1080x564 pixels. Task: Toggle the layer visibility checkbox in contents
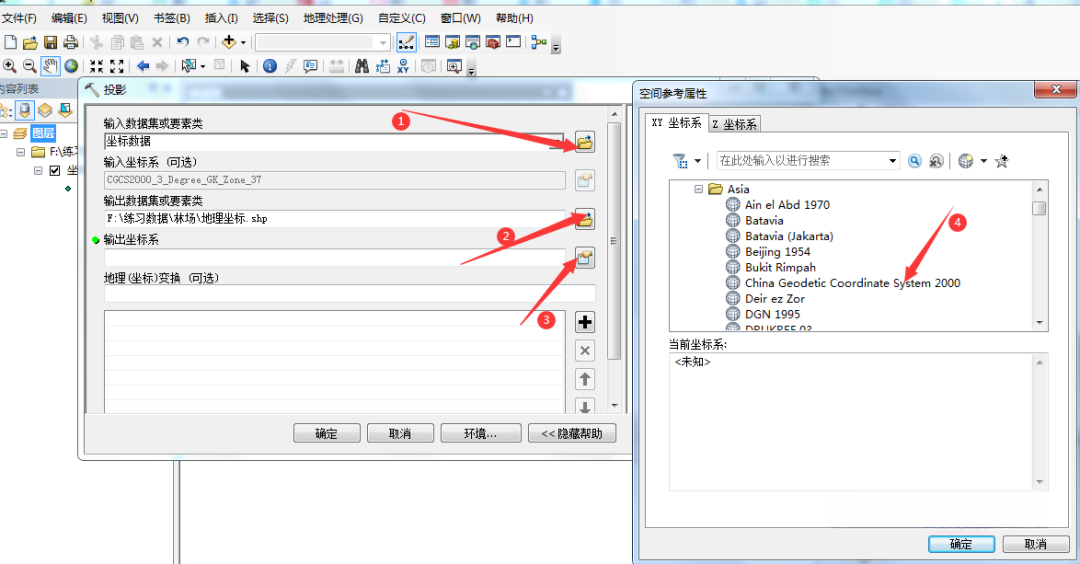pyautogui.click(x=55, y=170)
